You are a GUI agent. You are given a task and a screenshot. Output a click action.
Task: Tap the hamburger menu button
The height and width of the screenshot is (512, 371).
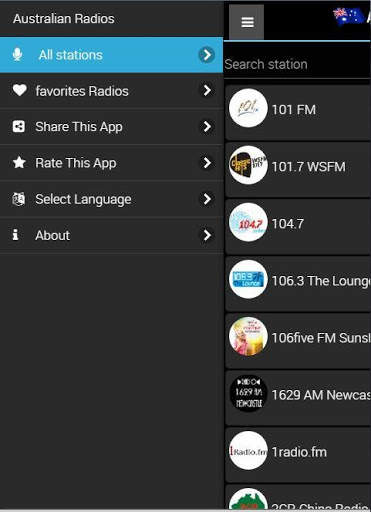[x=246, y=22]
